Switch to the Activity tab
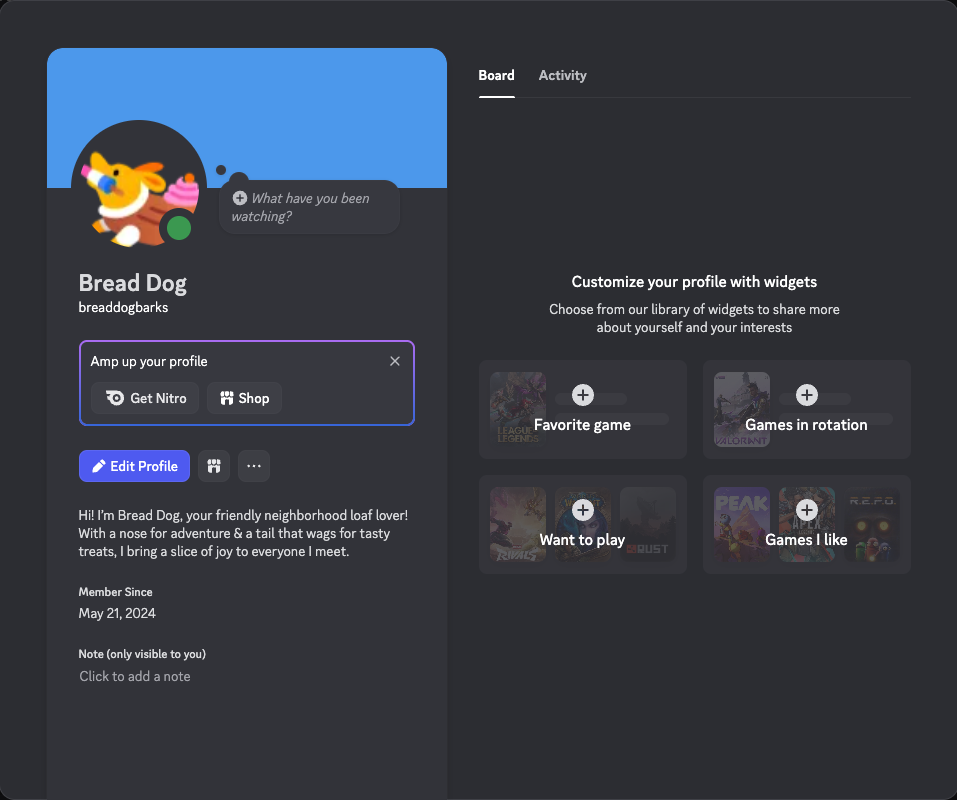 point(562,75)
